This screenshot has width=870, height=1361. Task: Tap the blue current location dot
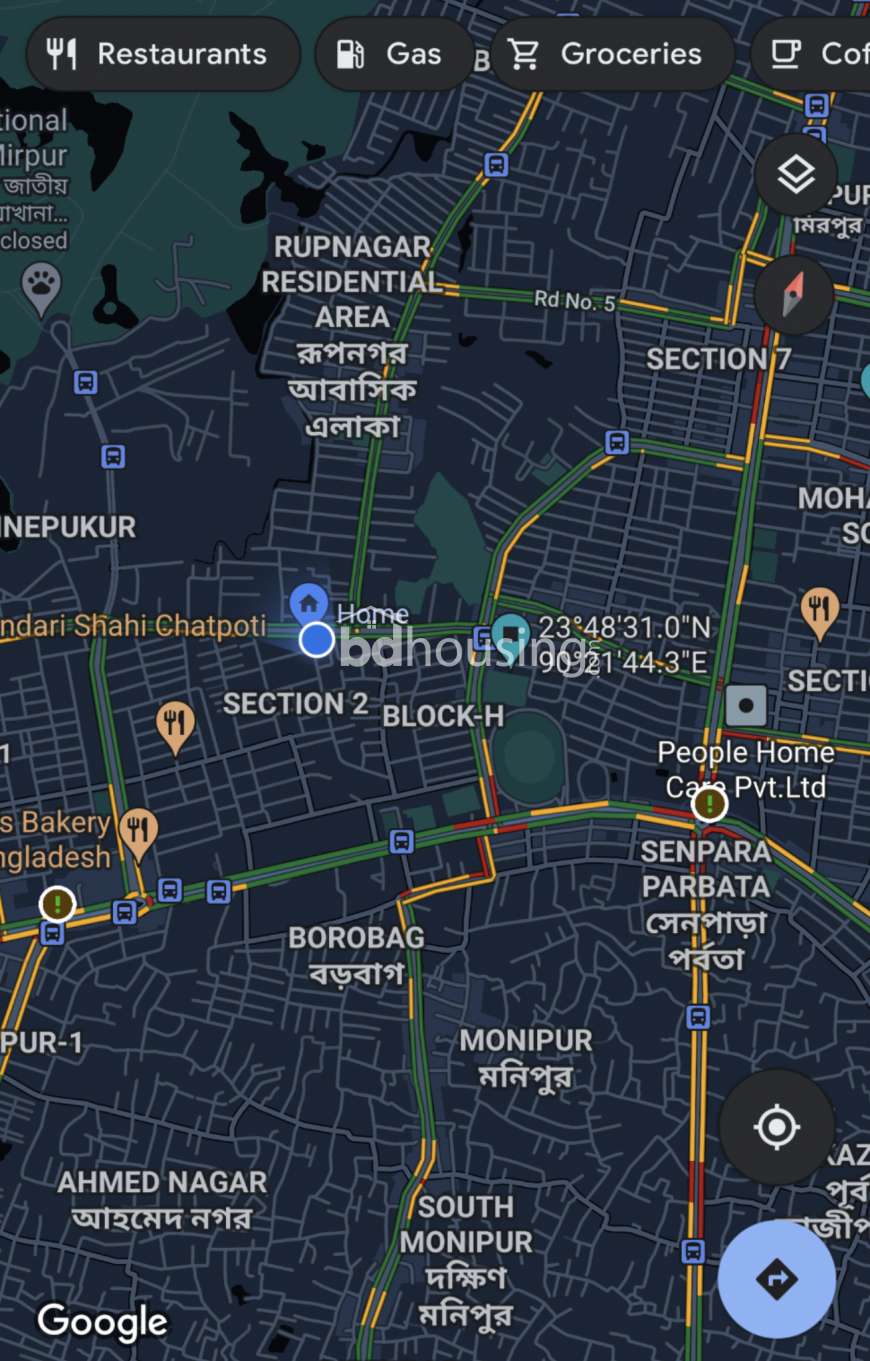tap(317, 639)
